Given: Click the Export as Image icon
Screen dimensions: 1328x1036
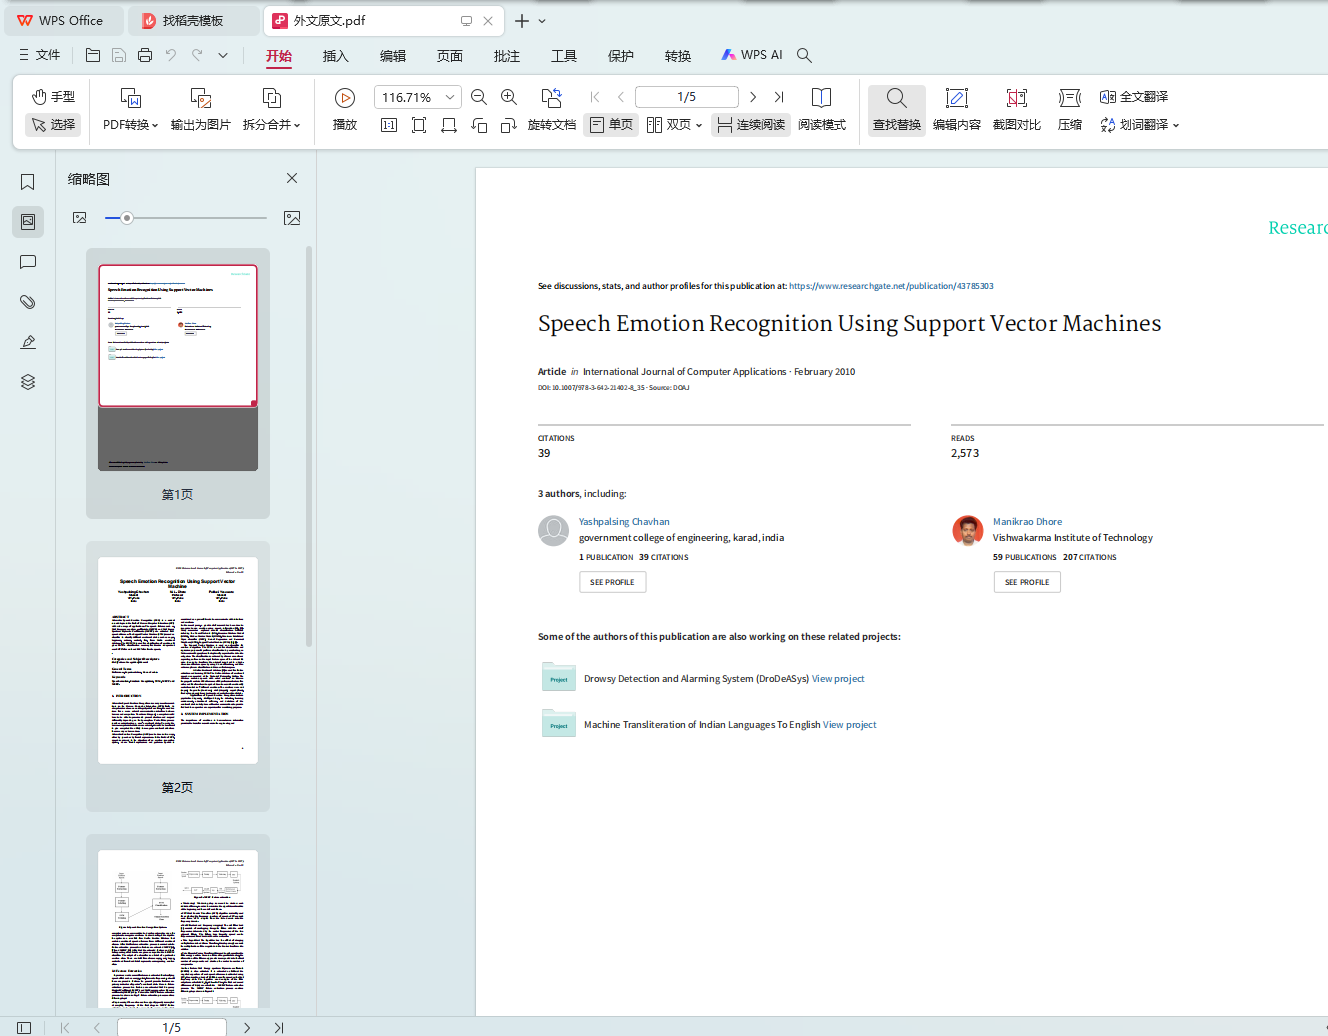Looking at the screenshot, I should tap(200, 98).
